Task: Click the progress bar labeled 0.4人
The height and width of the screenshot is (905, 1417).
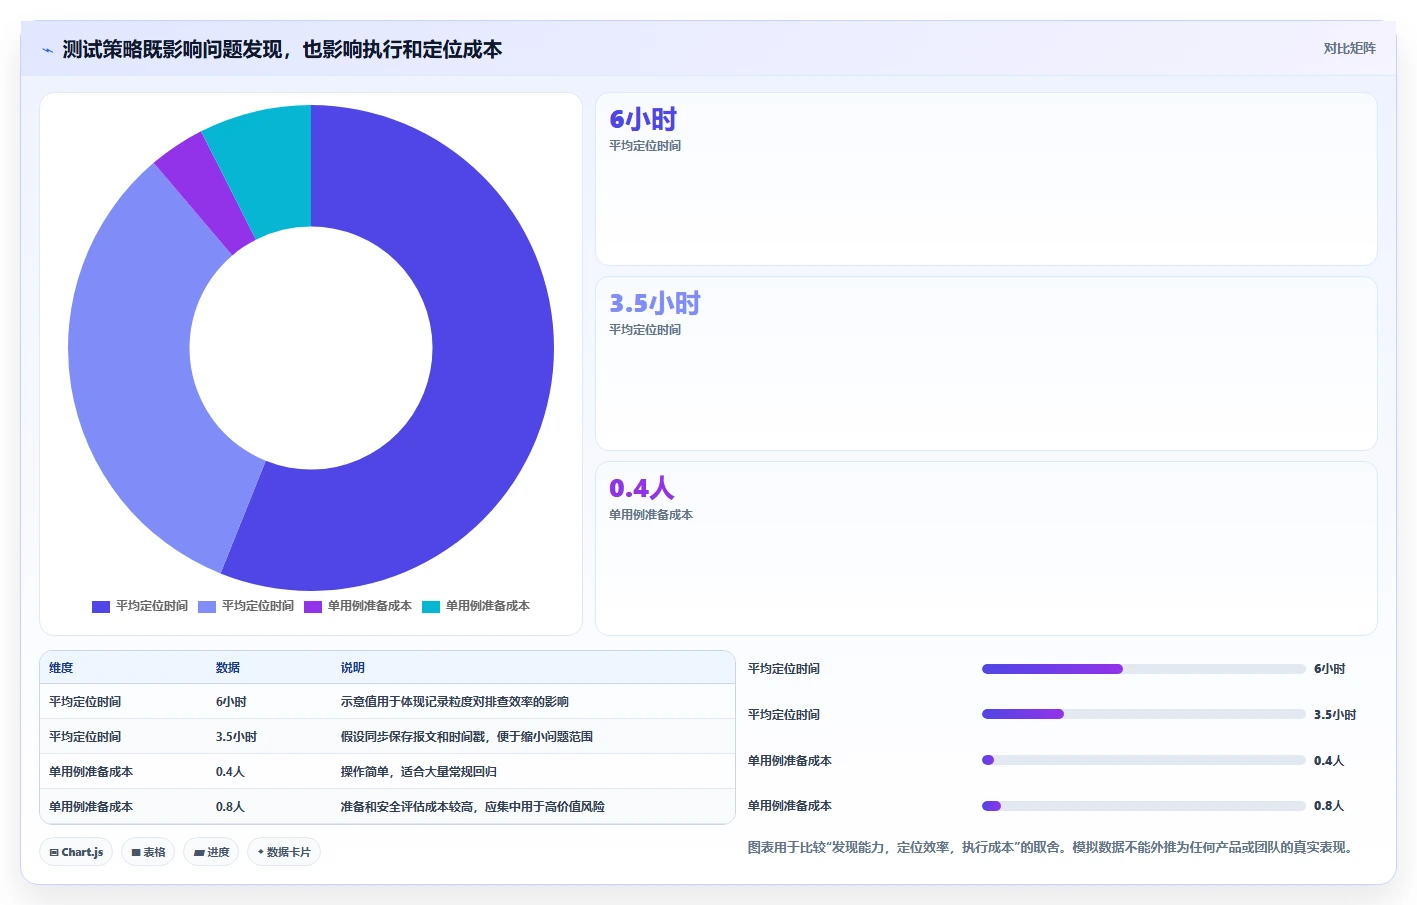Action: 1144,760
